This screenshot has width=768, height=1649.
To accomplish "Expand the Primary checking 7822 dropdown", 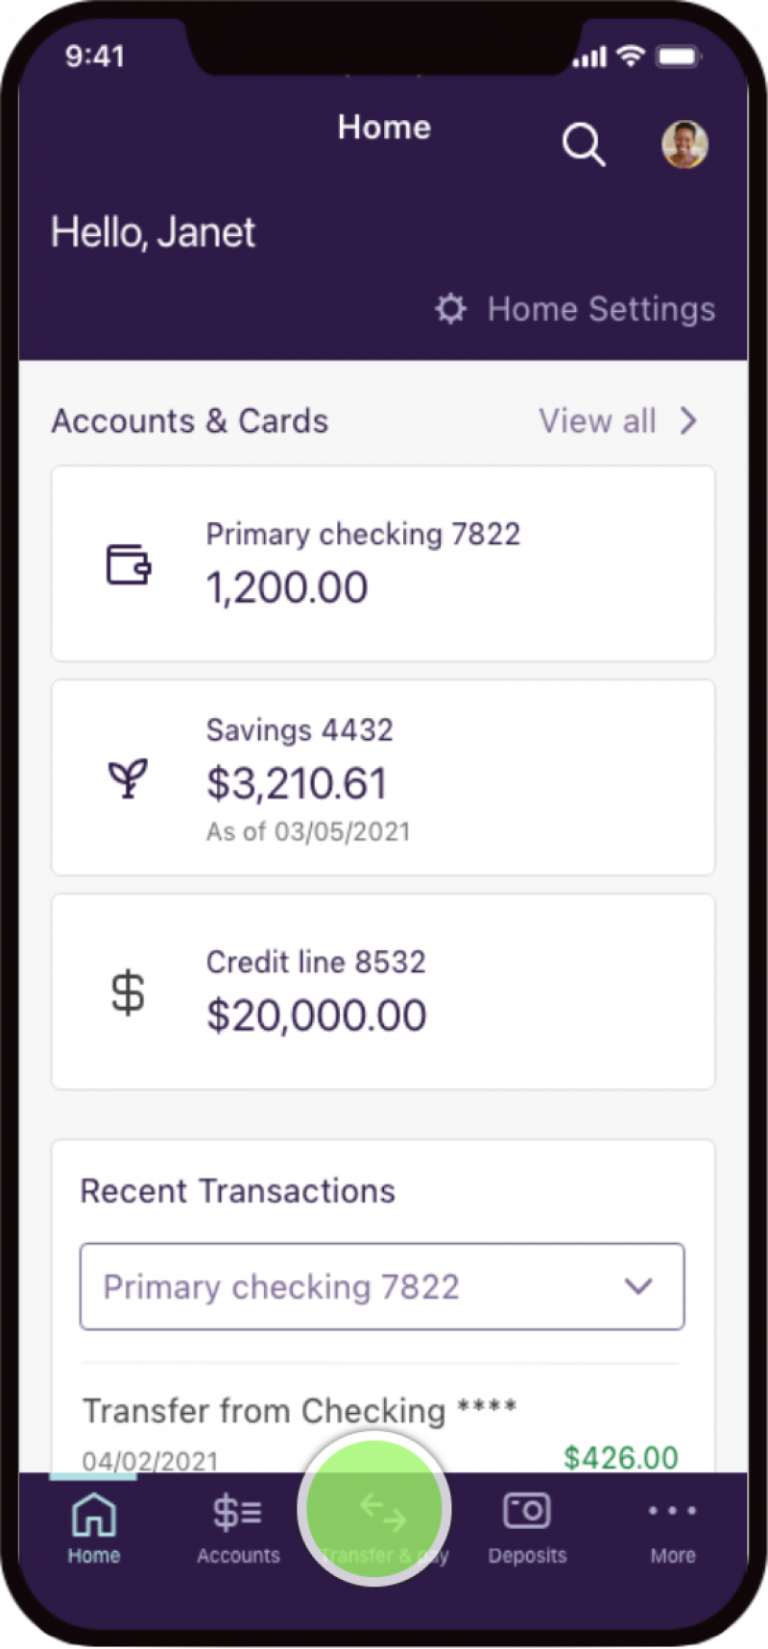I will point(382,1287).
